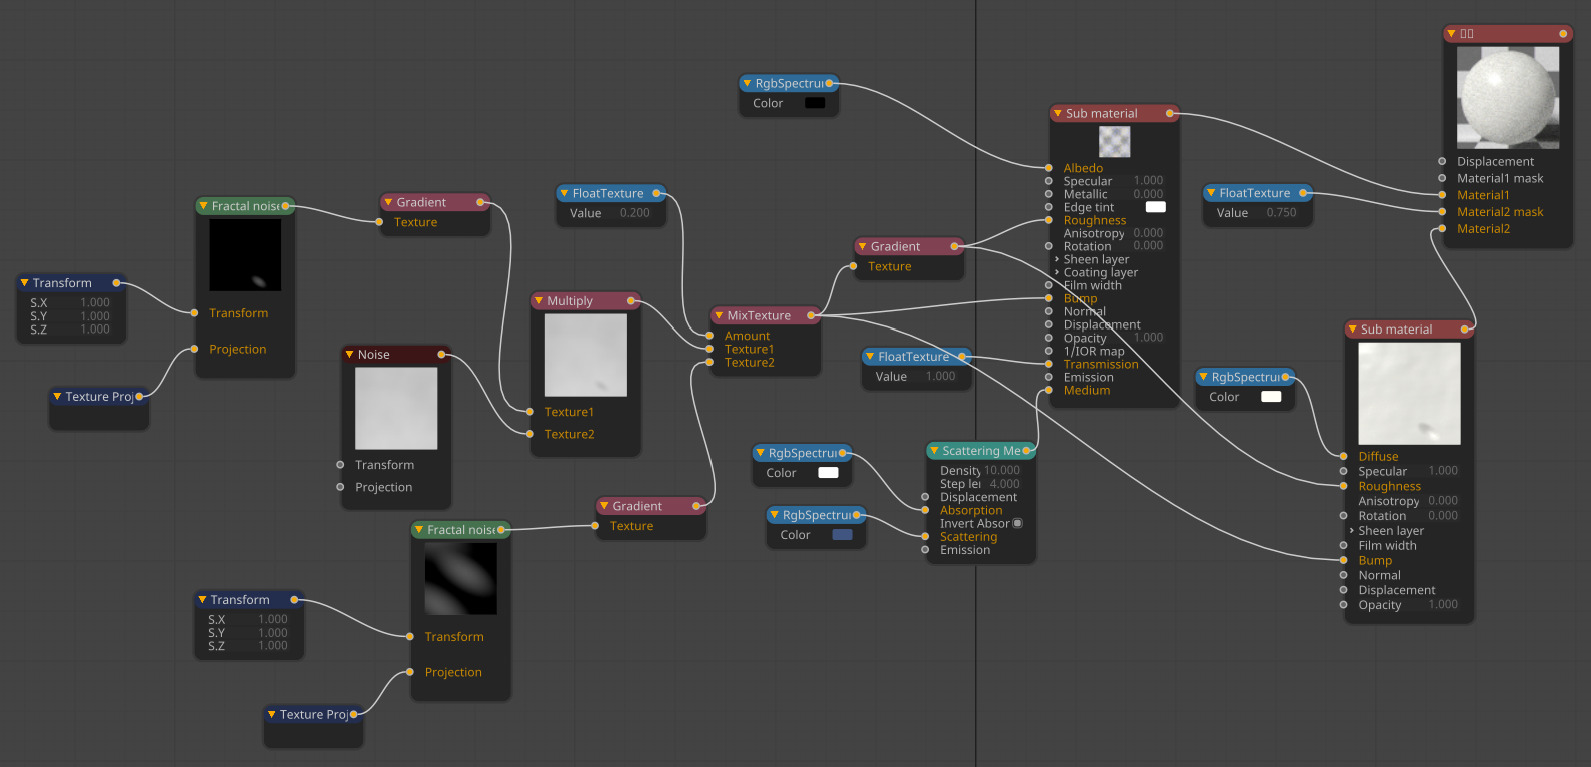Viewport: 1591px width, 767px height.
Task: Toggle the Invert Absorption checkbox
Action: coord(1017,523)
